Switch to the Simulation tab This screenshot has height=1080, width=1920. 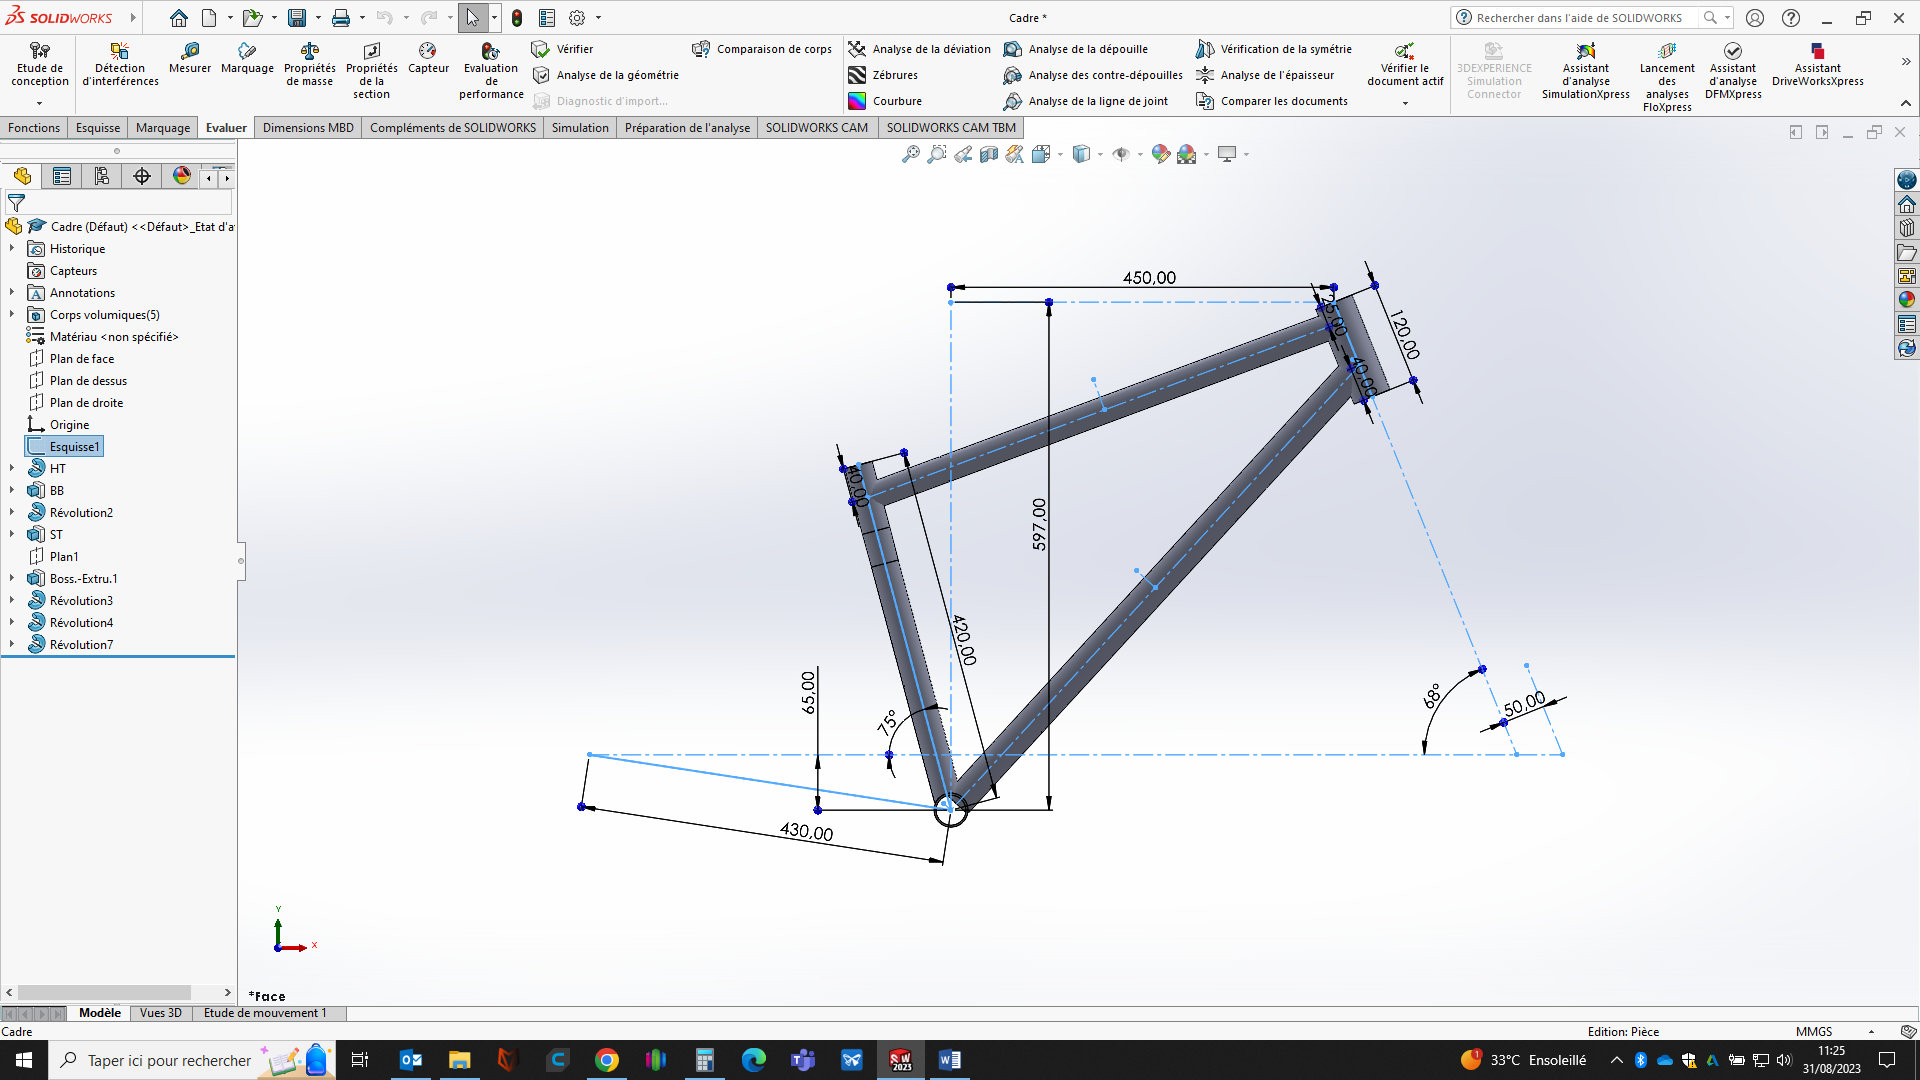[580, 128]
